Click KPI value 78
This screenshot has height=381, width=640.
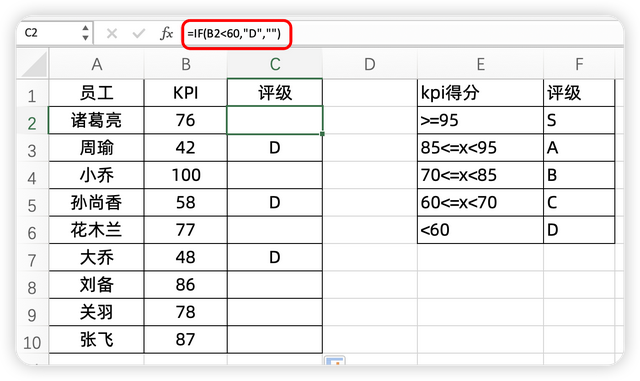(x=186, y=312)
